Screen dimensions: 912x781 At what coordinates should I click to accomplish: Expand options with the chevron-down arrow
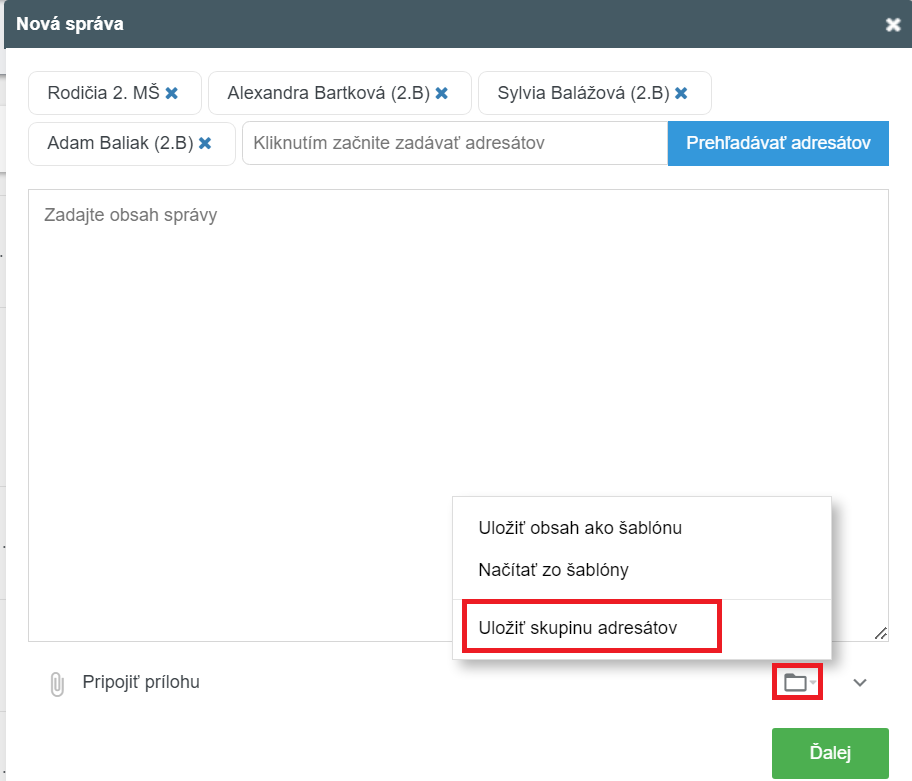[860, 682]
